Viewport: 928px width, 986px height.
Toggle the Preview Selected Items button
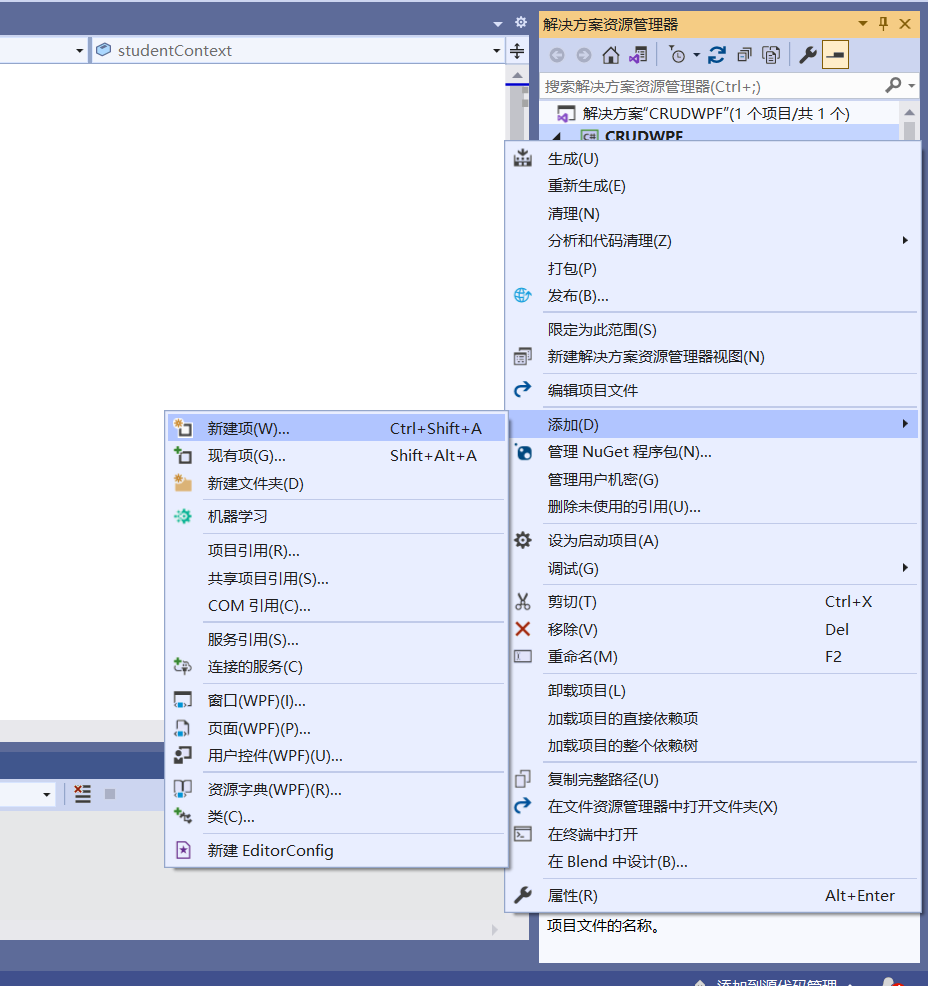pos(834,54)
